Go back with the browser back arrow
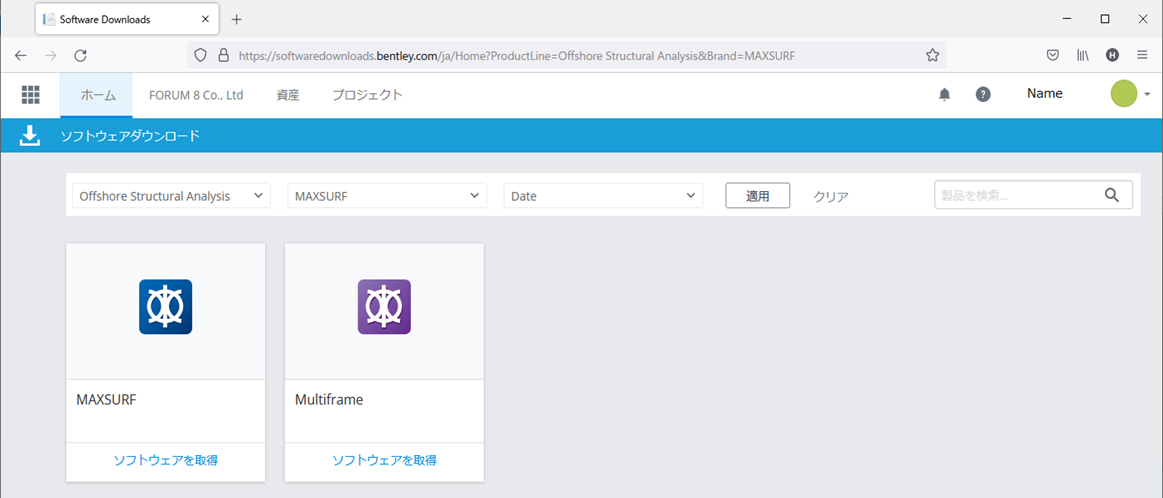Image resolution: width=1163 pixels, height=498 pixels. tap(21, 55)
